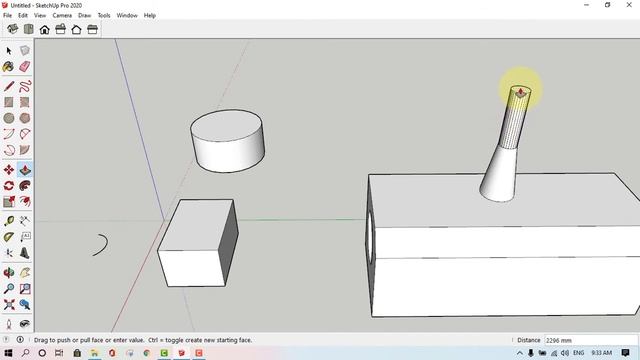Select the Circle tool
640x360 pixels.
(9, 118)
